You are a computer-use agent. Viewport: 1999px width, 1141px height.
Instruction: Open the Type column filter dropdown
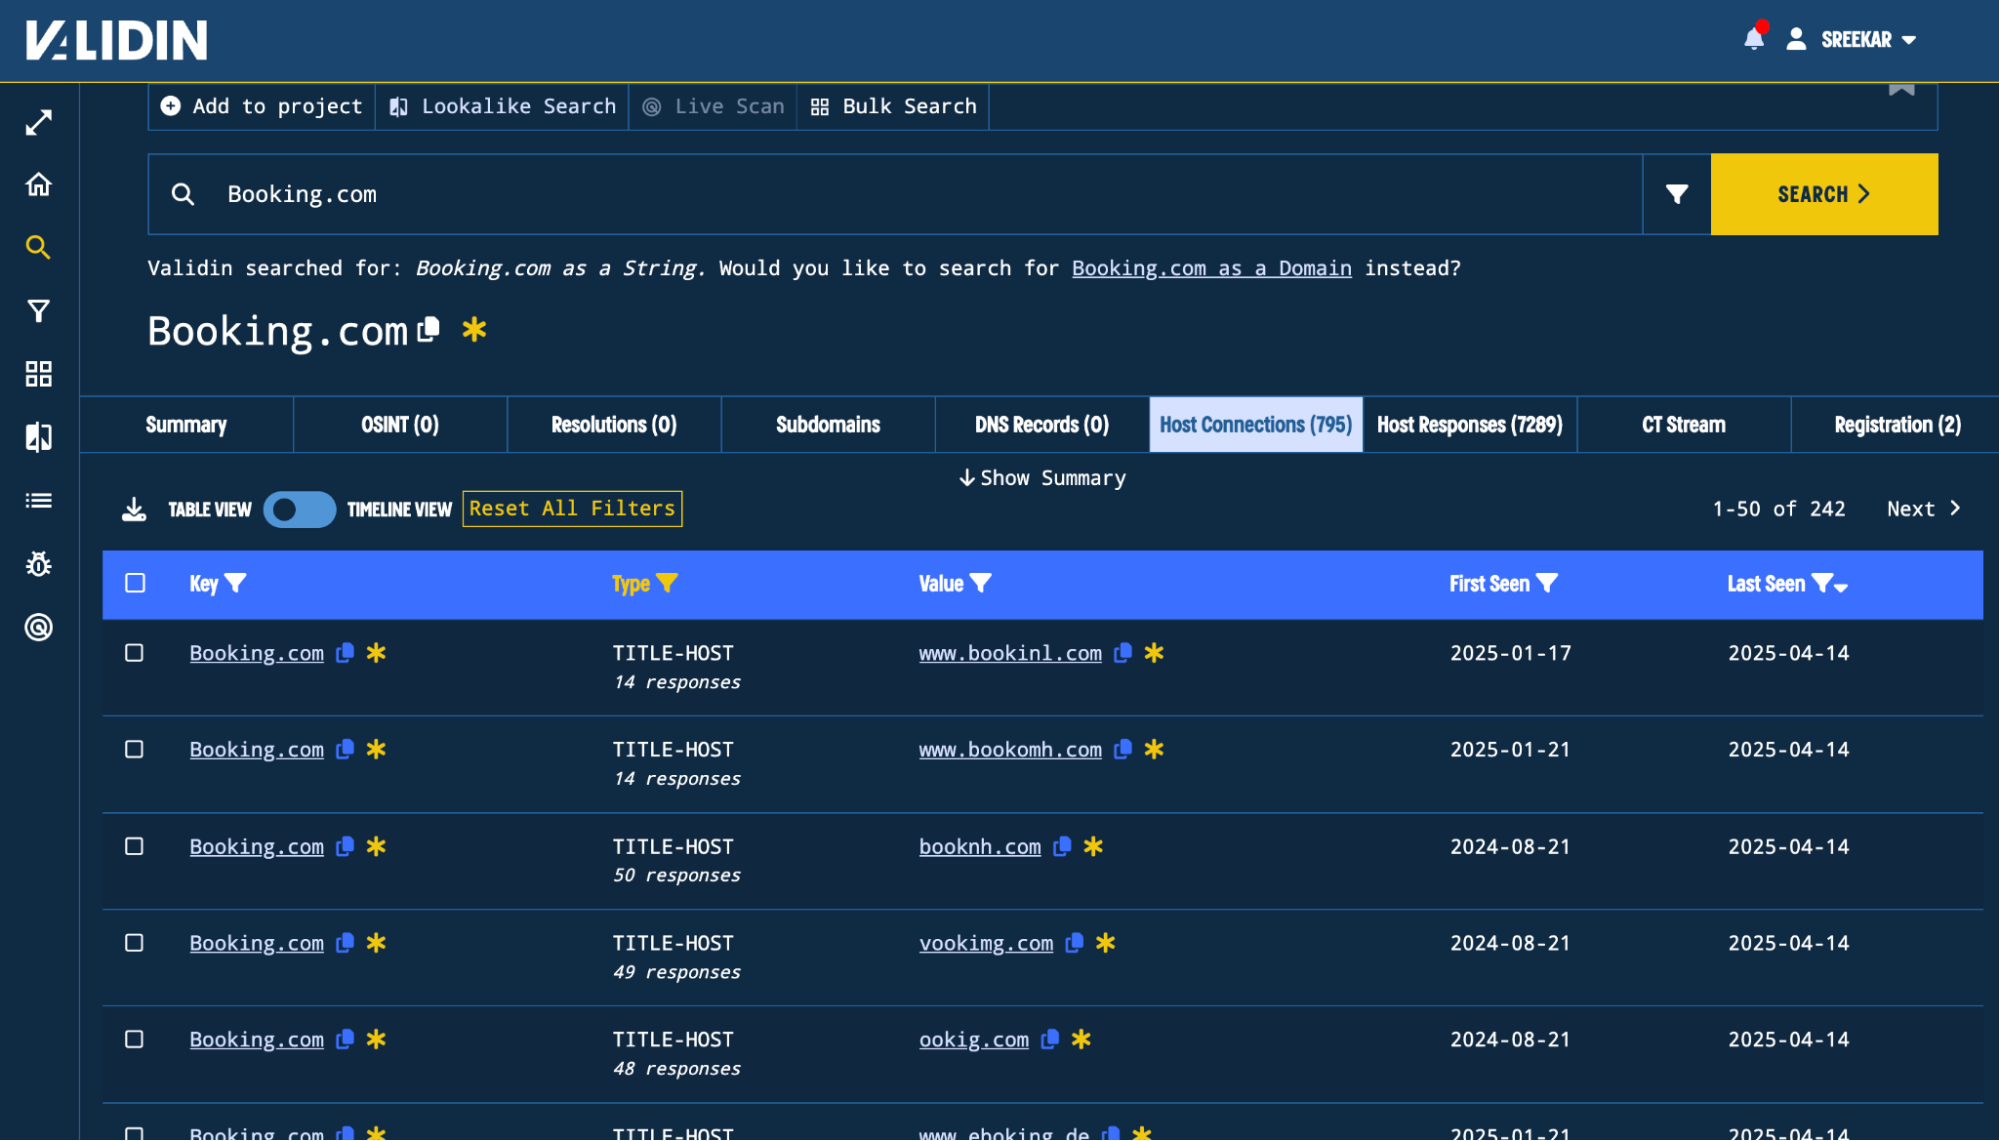tap(670, 583)
